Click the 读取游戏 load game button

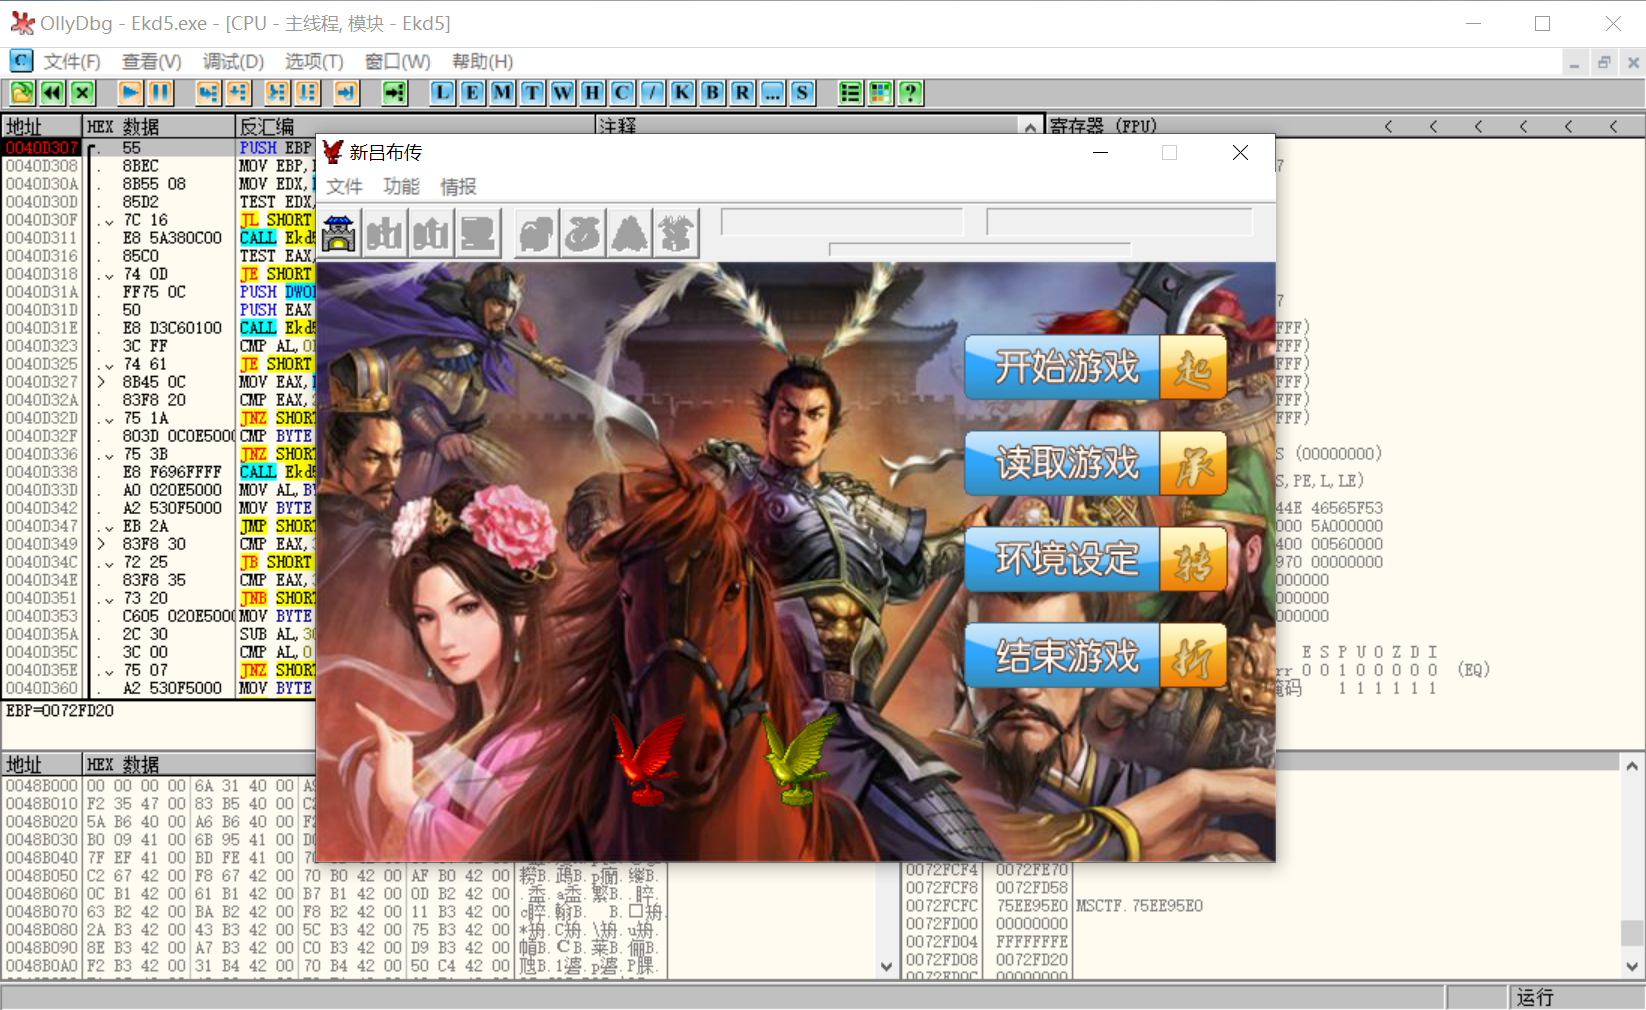click(1095, 463)
